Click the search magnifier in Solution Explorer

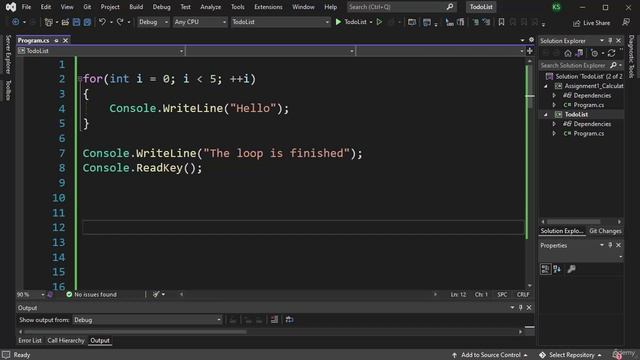point(613,65)
